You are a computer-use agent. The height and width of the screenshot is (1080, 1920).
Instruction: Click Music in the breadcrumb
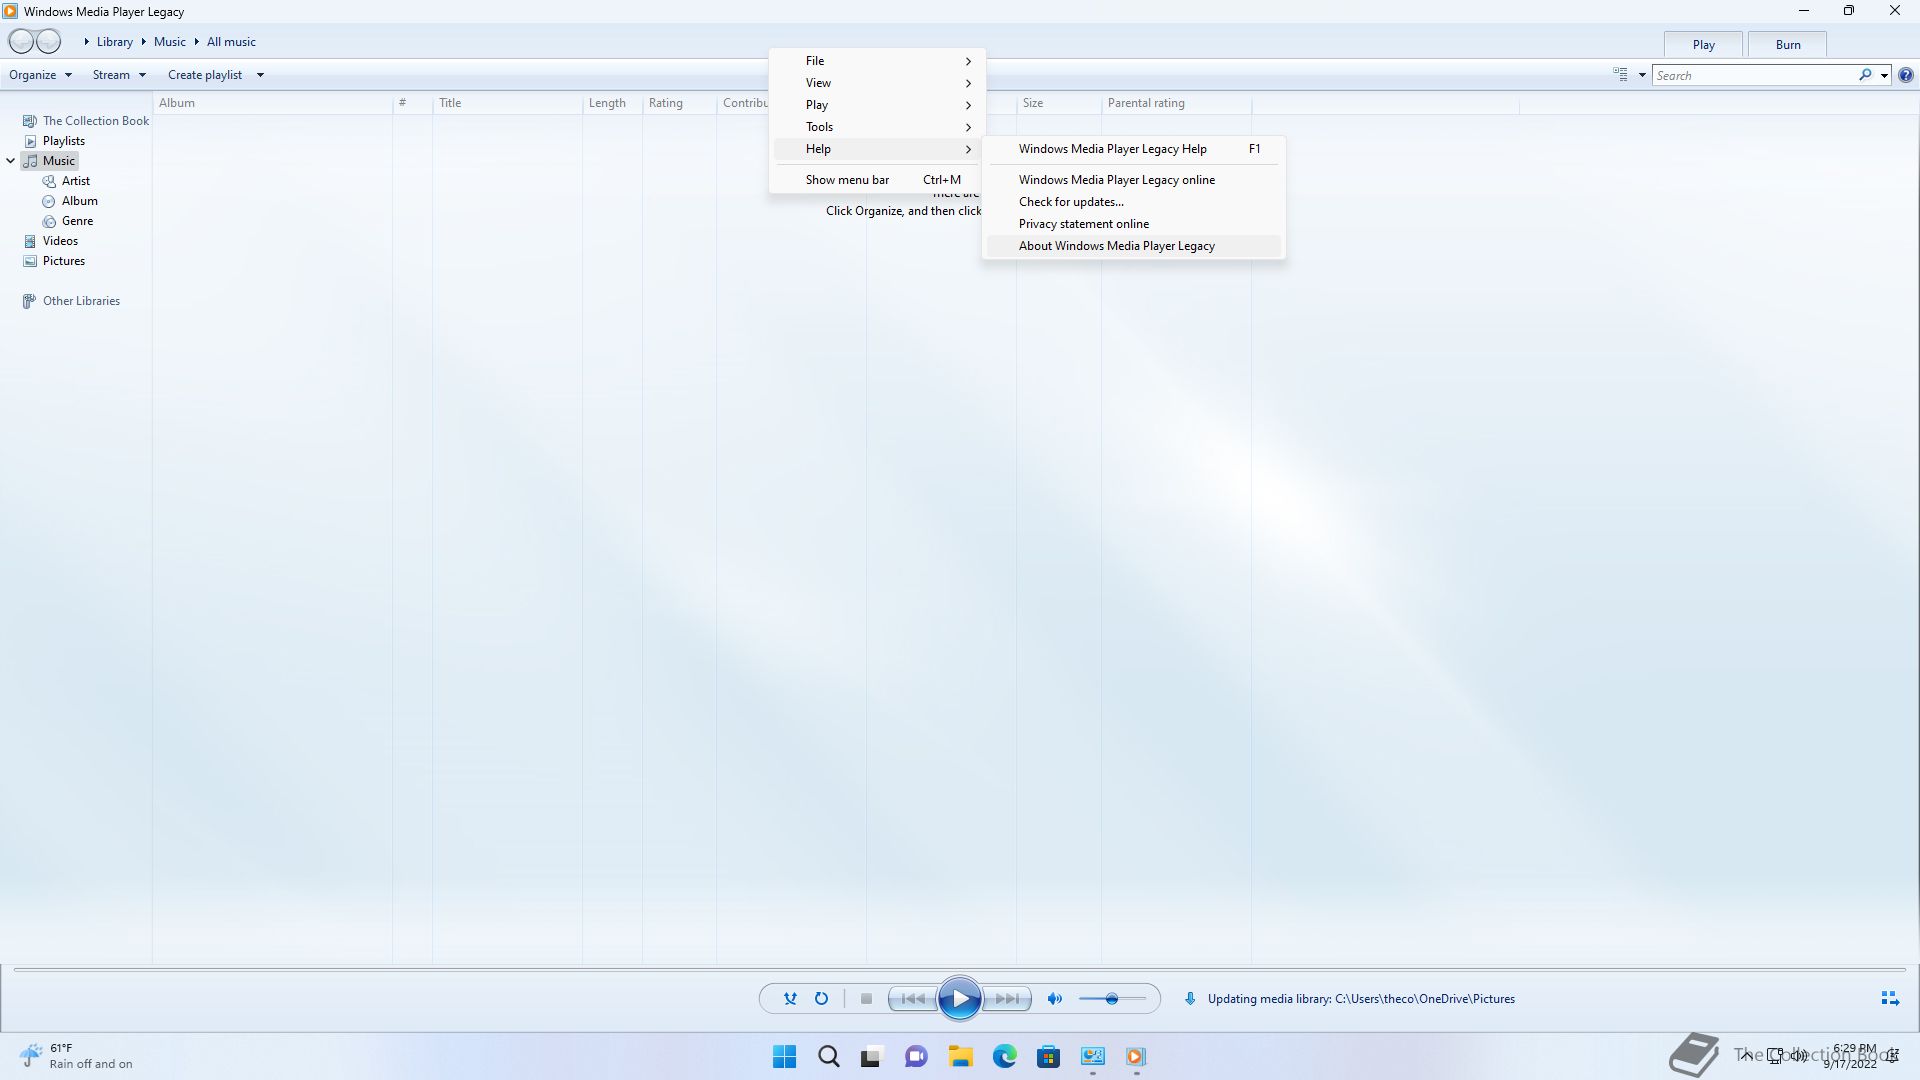pos(169,42)
